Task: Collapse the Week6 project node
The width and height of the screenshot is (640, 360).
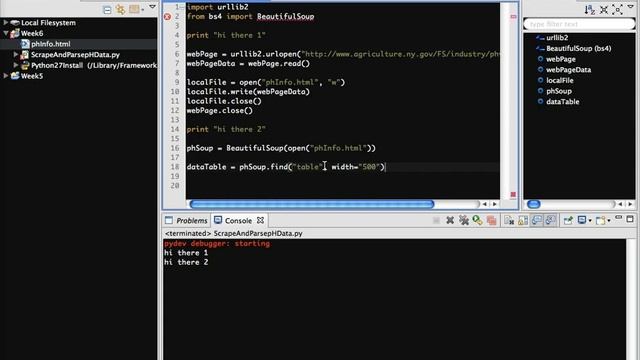Action: [x=6, y=33]
